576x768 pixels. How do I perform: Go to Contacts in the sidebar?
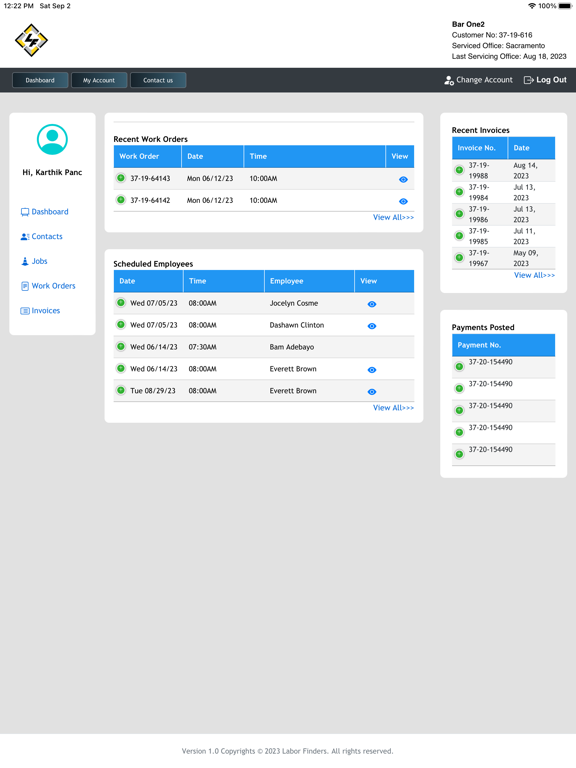[x=47, y=237]
